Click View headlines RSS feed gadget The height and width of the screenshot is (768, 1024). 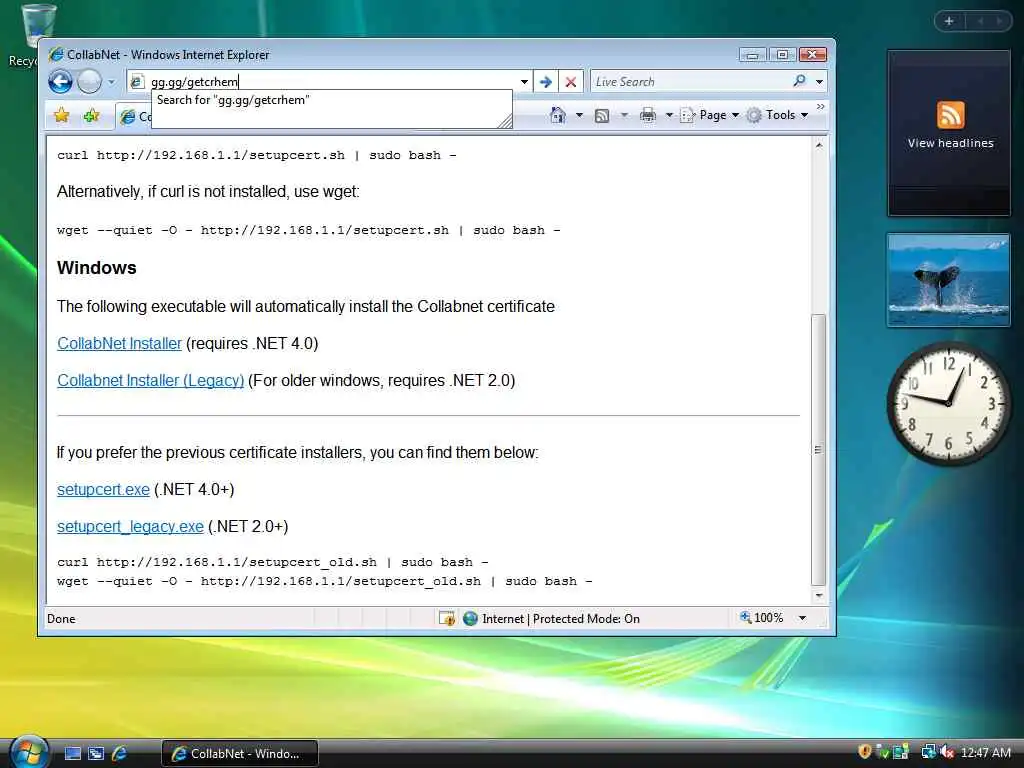tap(949, 133)
